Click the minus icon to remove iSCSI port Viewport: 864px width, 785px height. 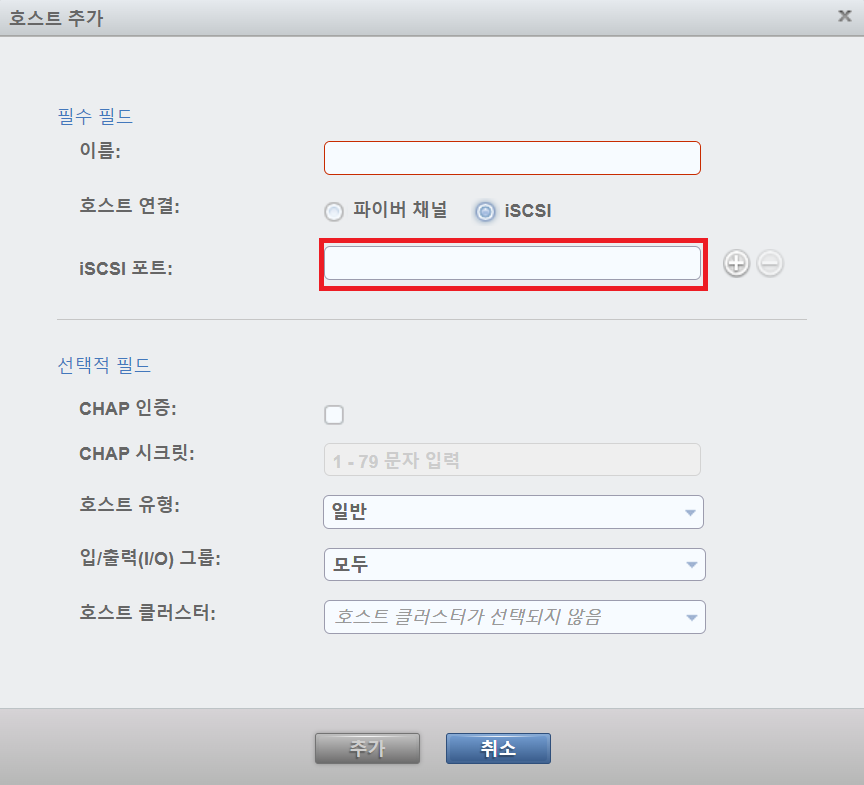(770, 263)
